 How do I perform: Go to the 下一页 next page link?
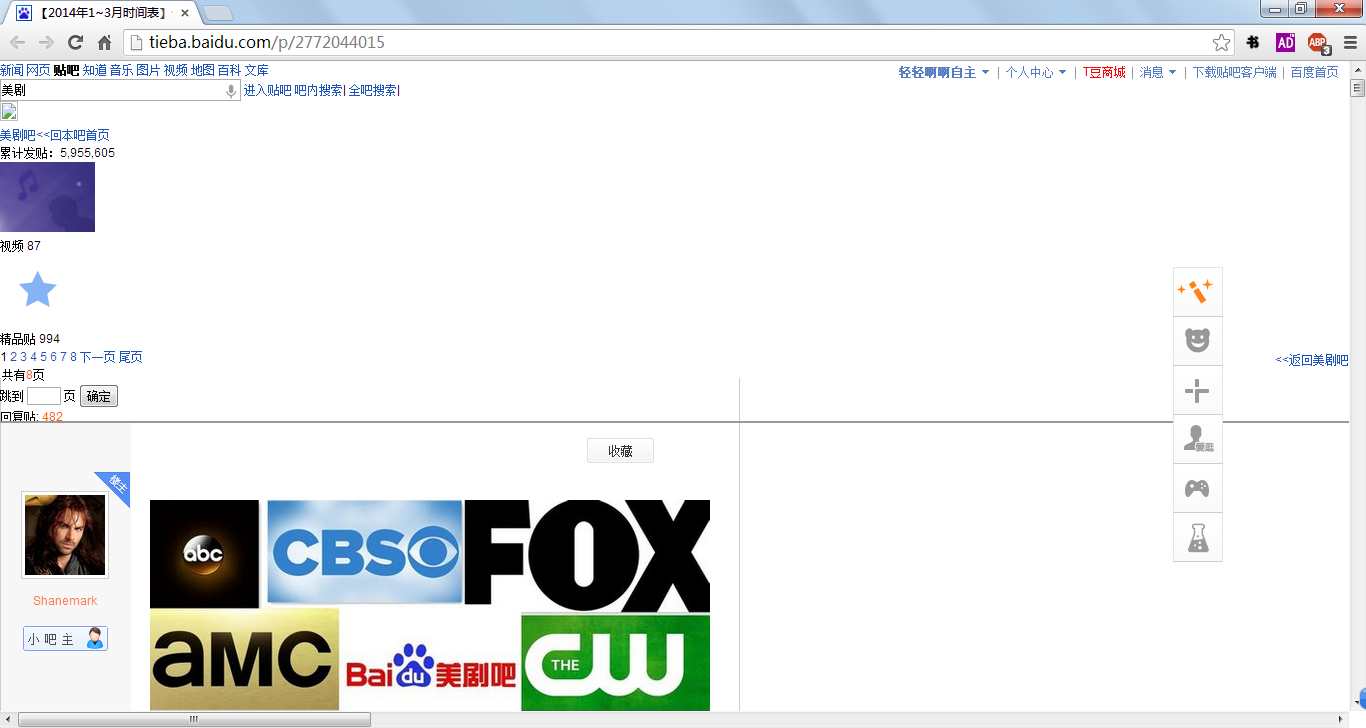tap(98, 357)
